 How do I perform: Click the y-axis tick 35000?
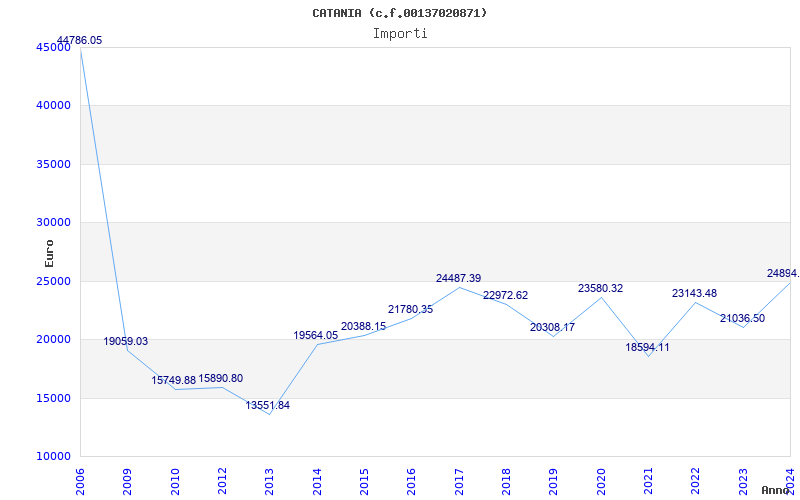click(x=53, y=164)
